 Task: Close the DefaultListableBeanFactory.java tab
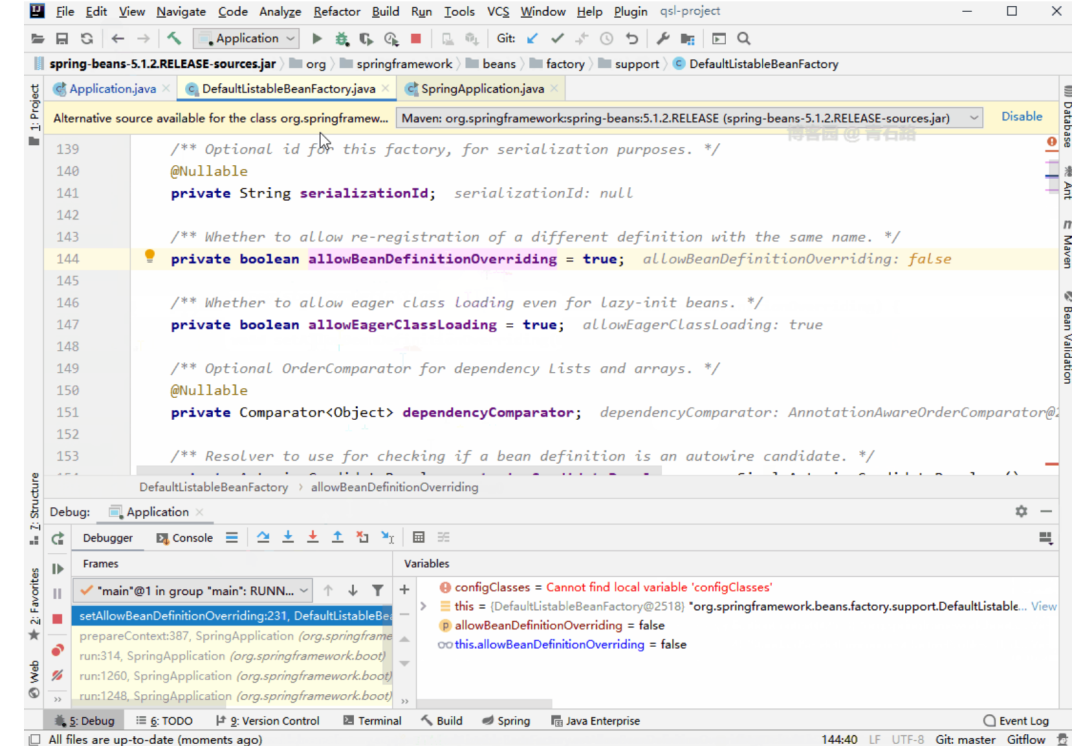[x=386, y=89]
